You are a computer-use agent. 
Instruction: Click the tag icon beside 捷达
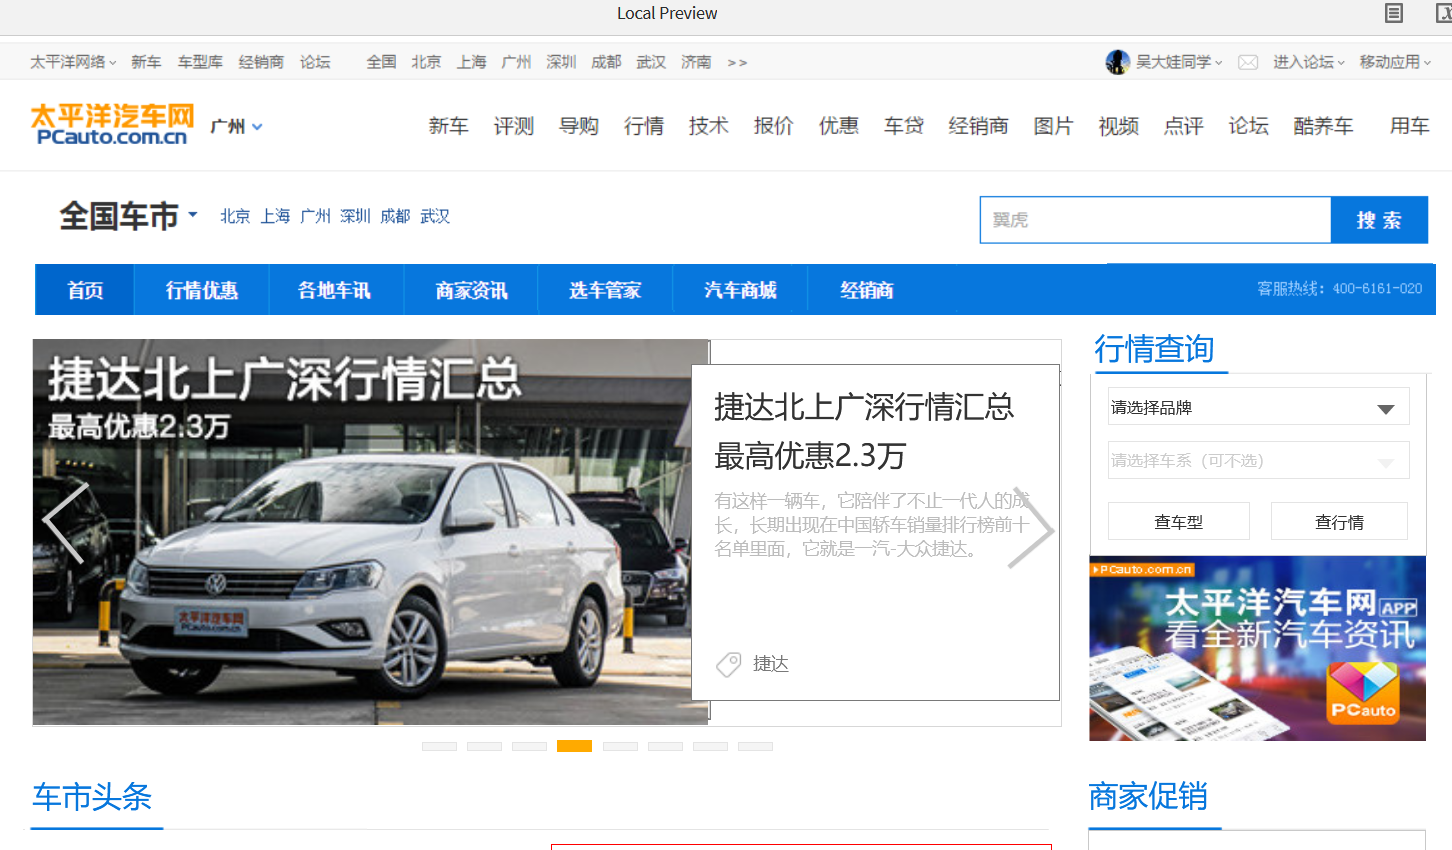click(x=729, y=664)
